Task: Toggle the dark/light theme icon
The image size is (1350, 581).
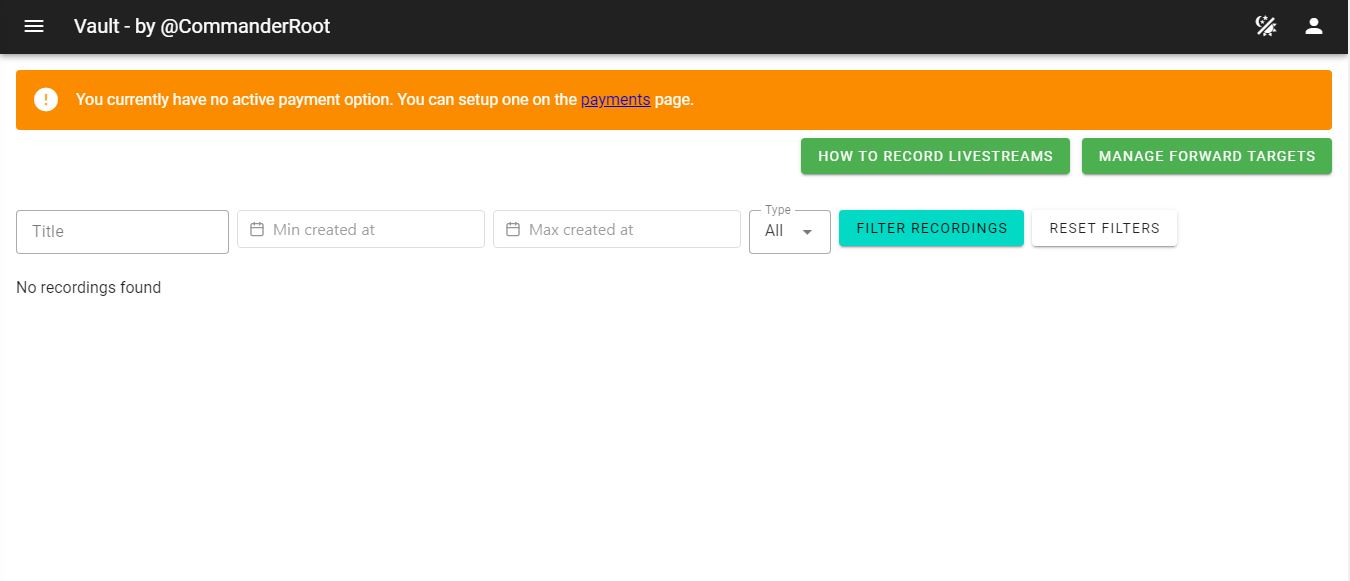Action: [x=1266, y=26]
